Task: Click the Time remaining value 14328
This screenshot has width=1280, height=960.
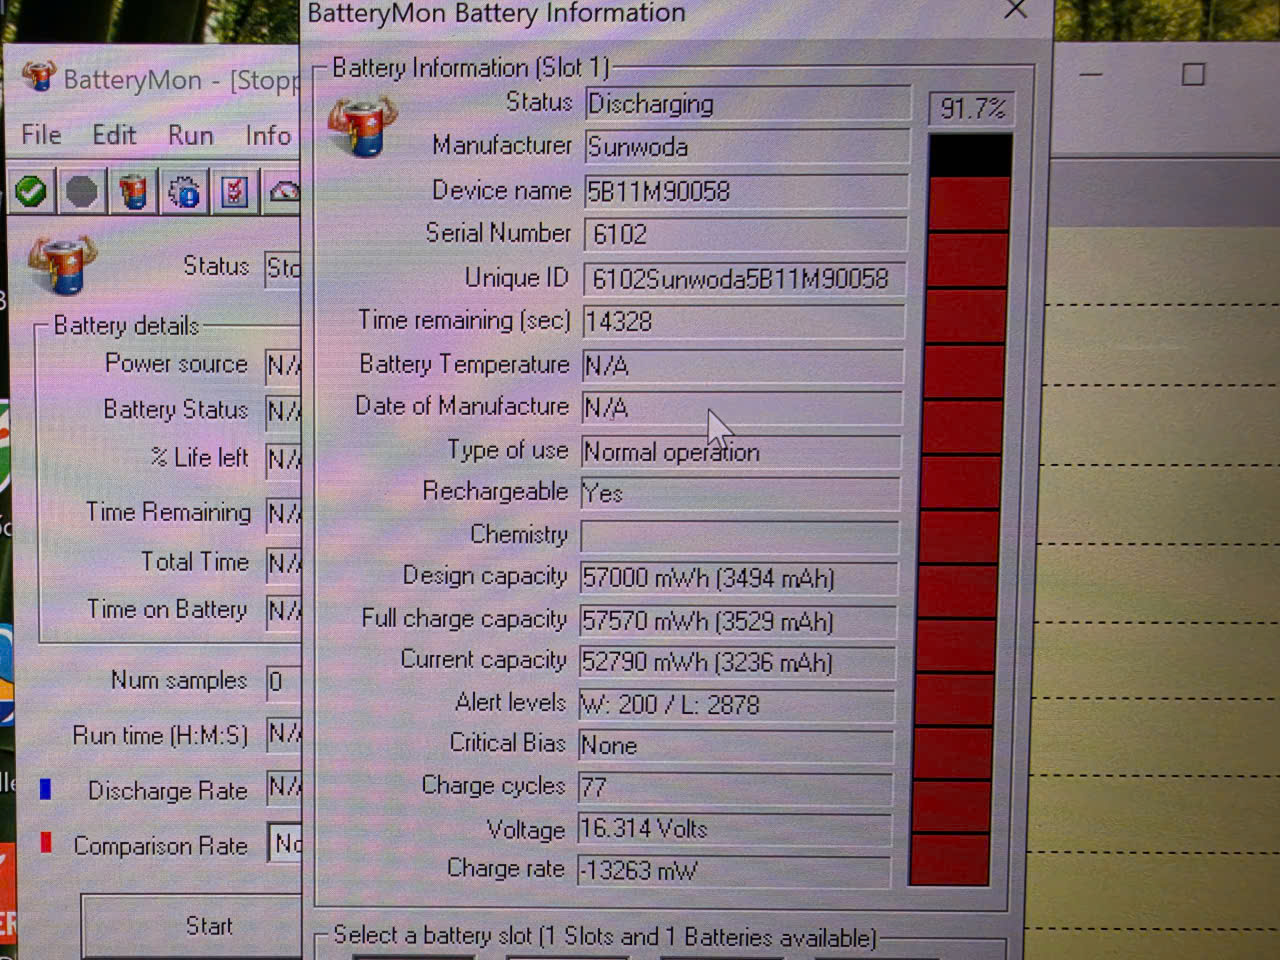Action: [744, 321]
